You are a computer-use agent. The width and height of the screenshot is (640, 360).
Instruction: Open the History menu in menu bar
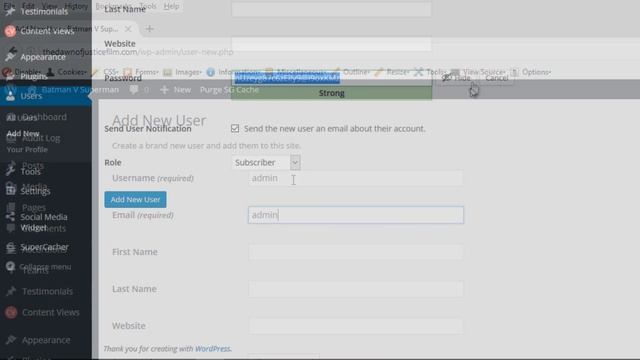76,6
